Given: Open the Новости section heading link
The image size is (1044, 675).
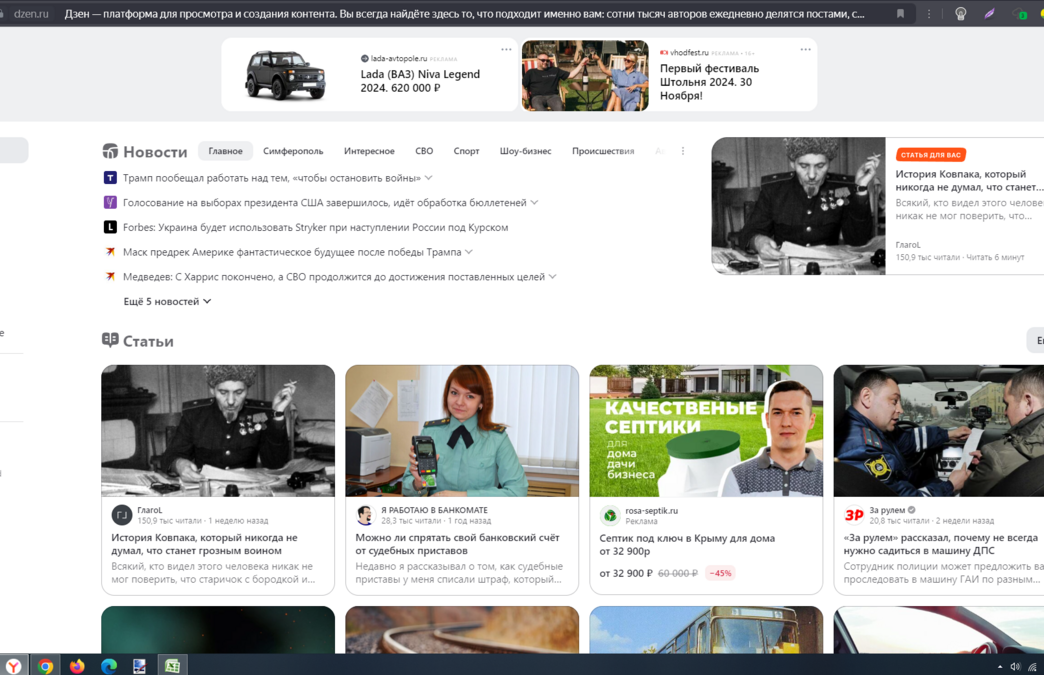Looking at the screenshot, I should (x=155, y=152).
